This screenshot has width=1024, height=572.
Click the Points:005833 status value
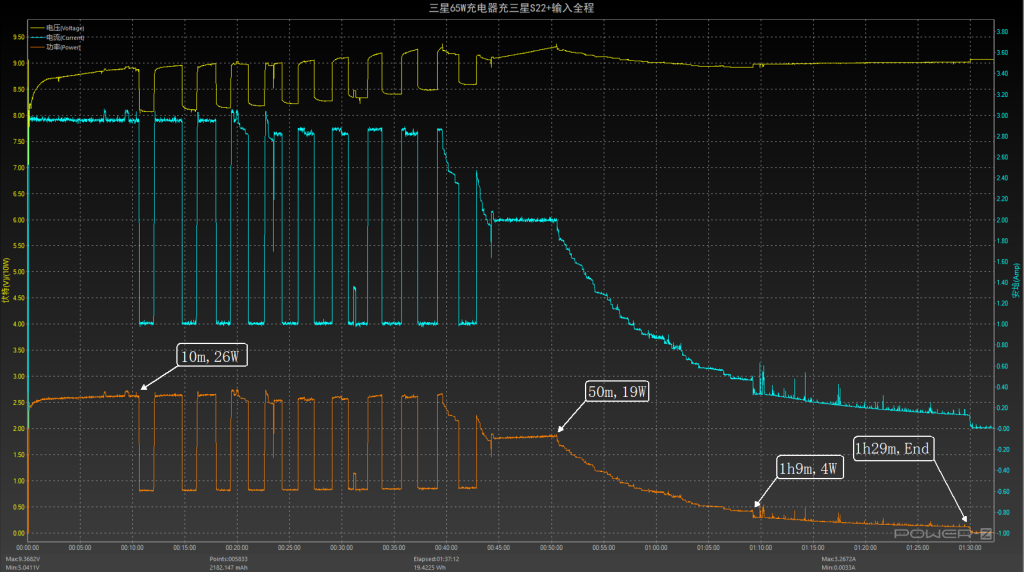229,559
